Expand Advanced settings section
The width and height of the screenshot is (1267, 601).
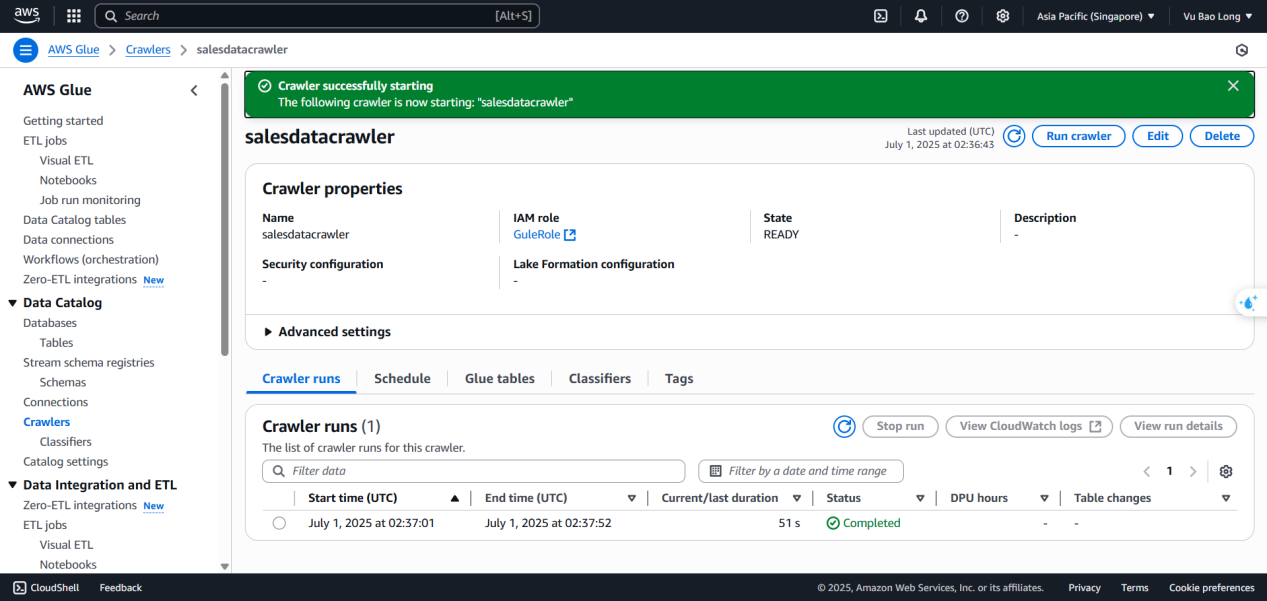click(x=327, y=332)
